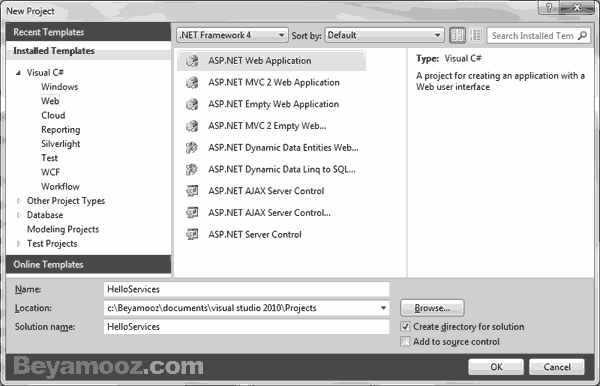Click the OK button
This screenshot has width=600, height=386.
(x=496, y=367)
